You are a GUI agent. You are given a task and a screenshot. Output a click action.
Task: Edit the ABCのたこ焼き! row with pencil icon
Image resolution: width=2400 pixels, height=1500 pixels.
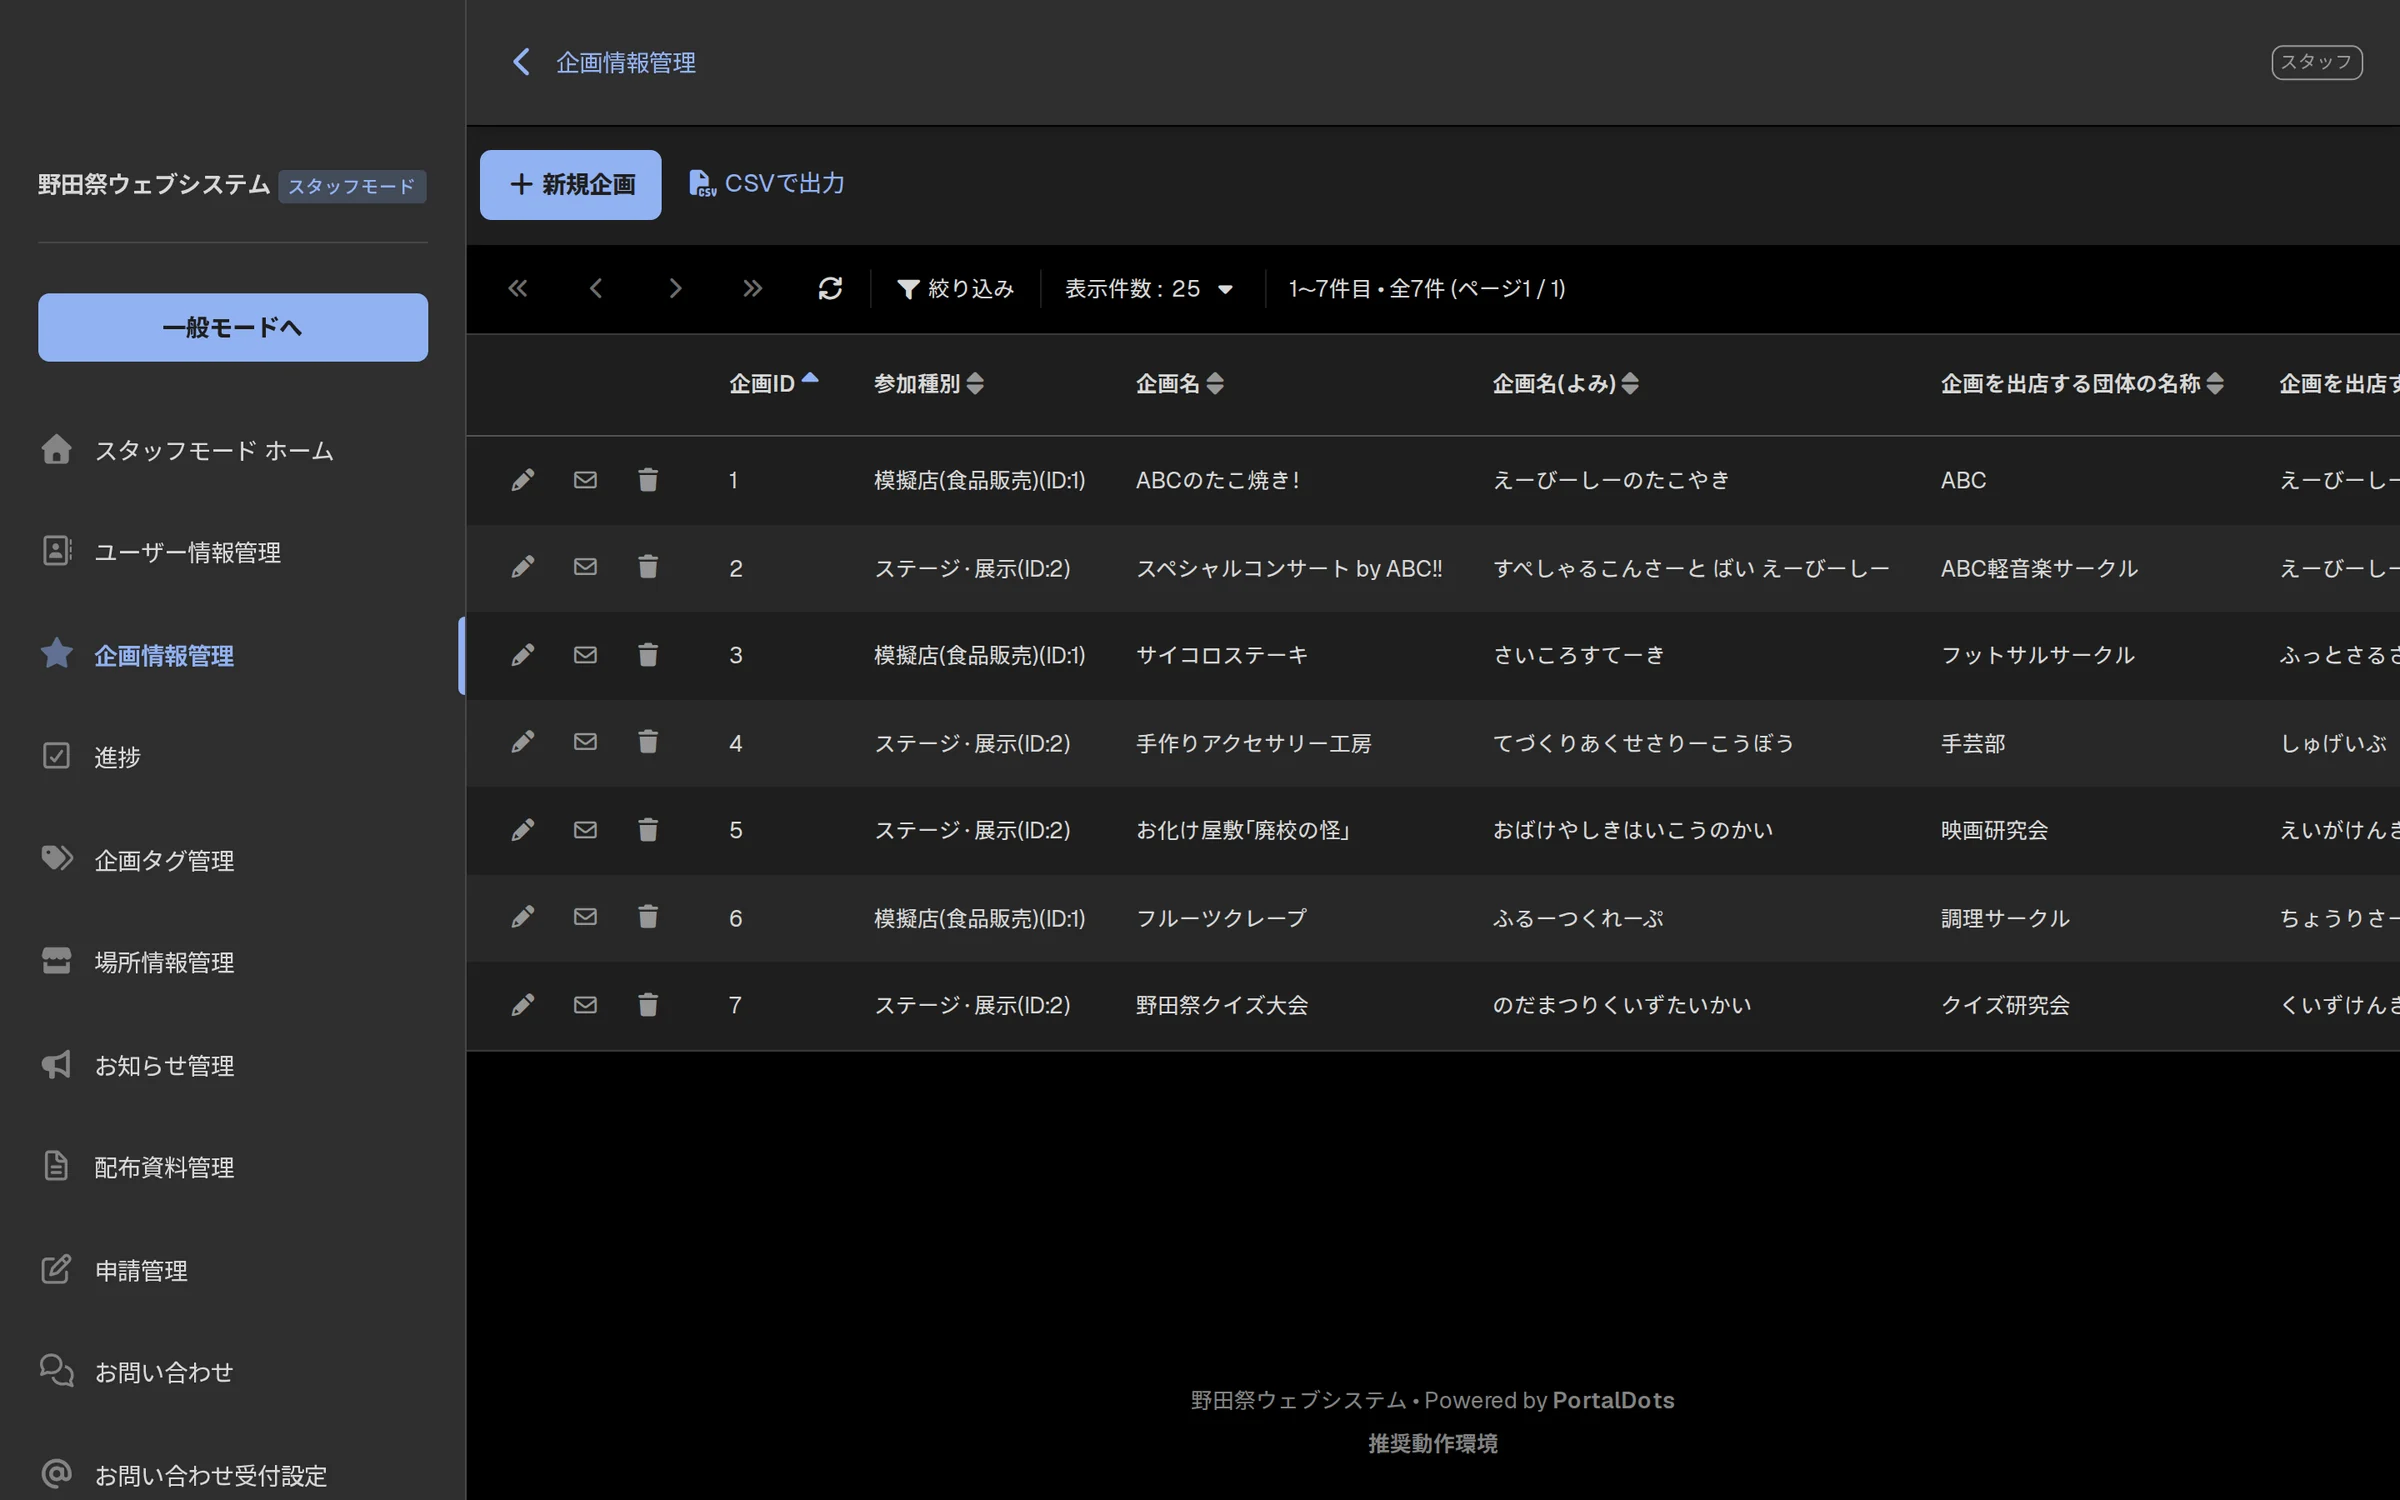coord(522,480)
